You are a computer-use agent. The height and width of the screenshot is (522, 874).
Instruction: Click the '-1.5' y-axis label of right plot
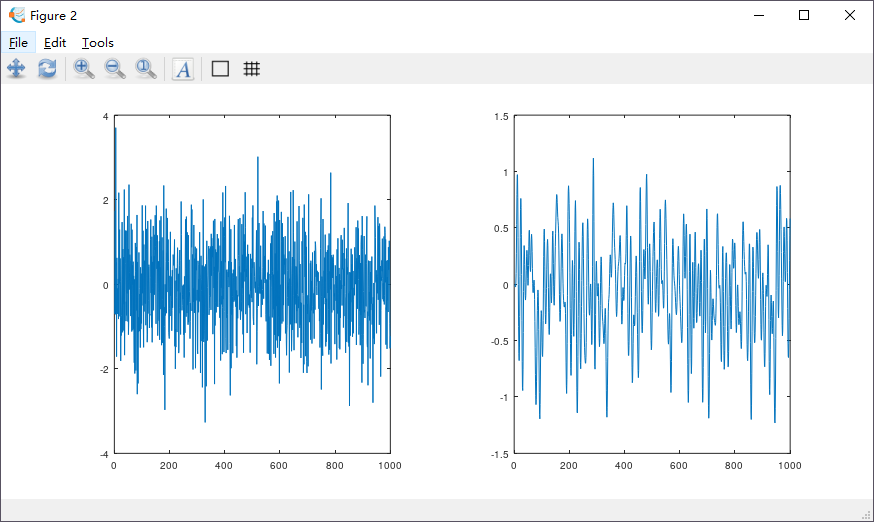500,454
